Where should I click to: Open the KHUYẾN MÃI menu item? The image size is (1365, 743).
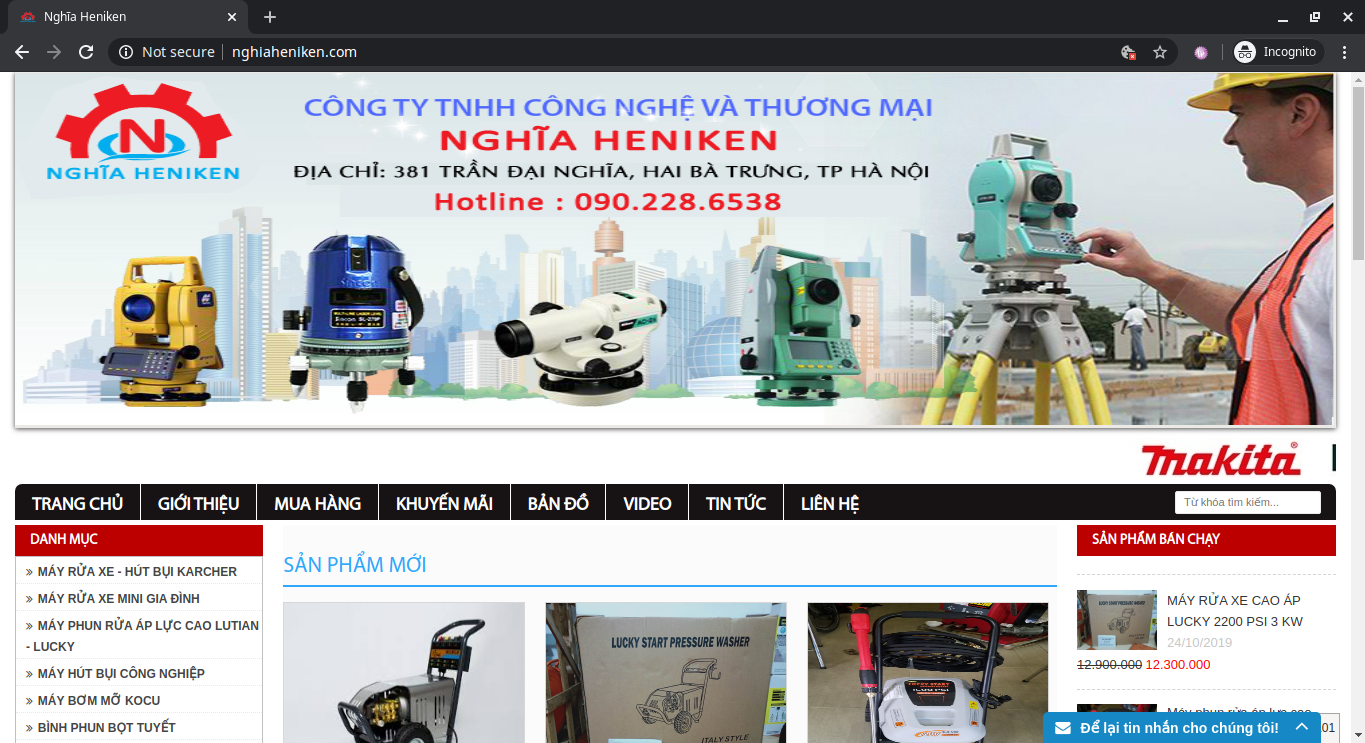point(444,503)
